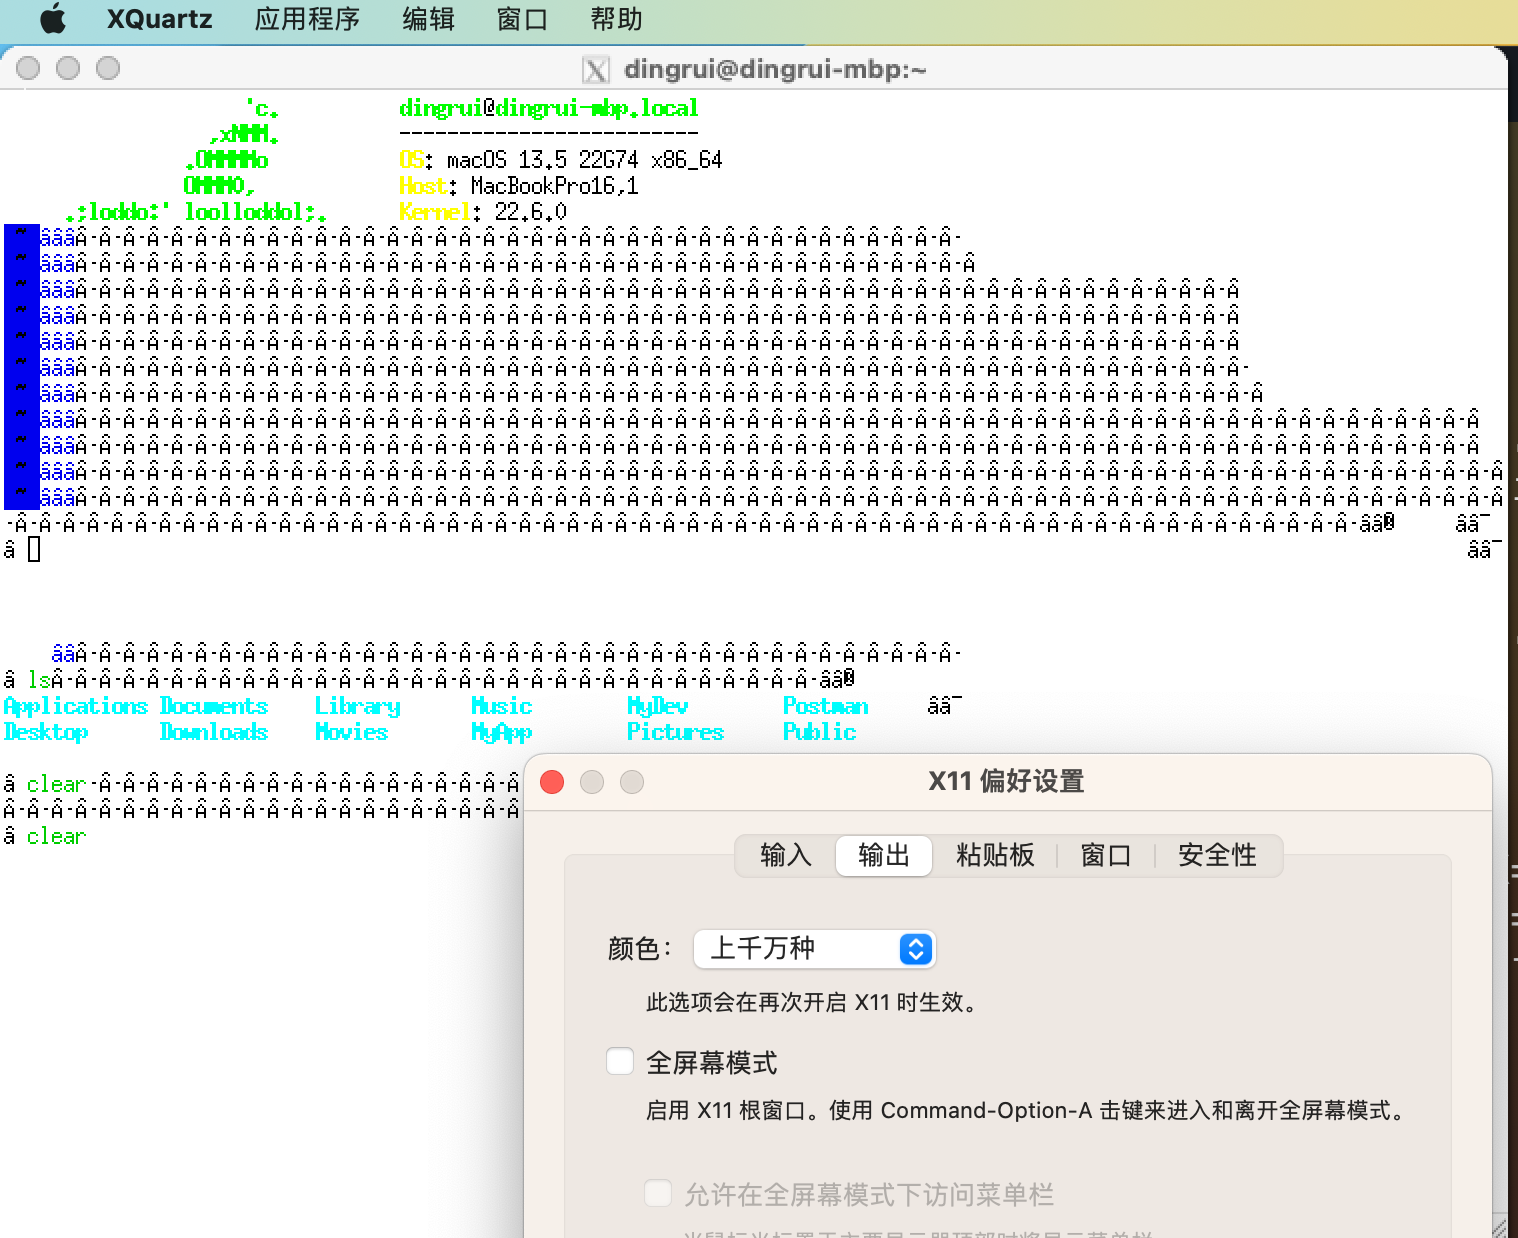Switch to the 安全性 tab
Screen dimensions: 1518x1238
(x=1216, y=856)
